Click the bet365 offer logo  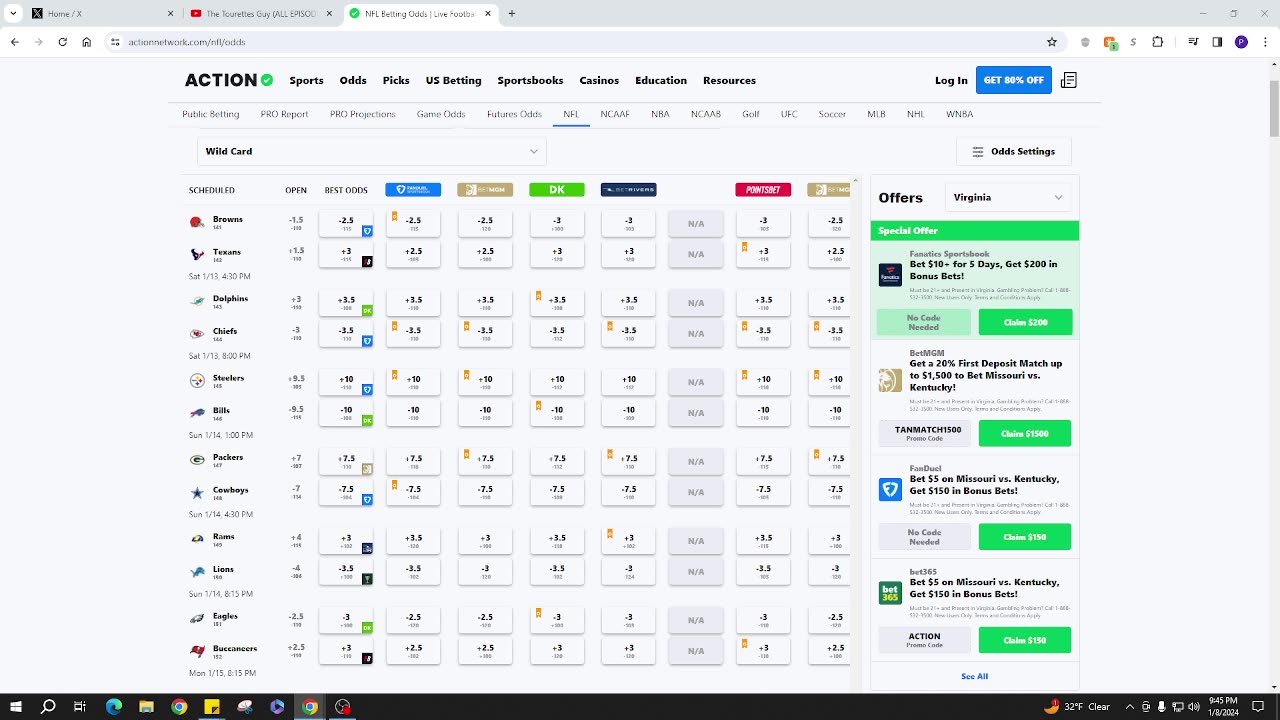pos(890,593)
